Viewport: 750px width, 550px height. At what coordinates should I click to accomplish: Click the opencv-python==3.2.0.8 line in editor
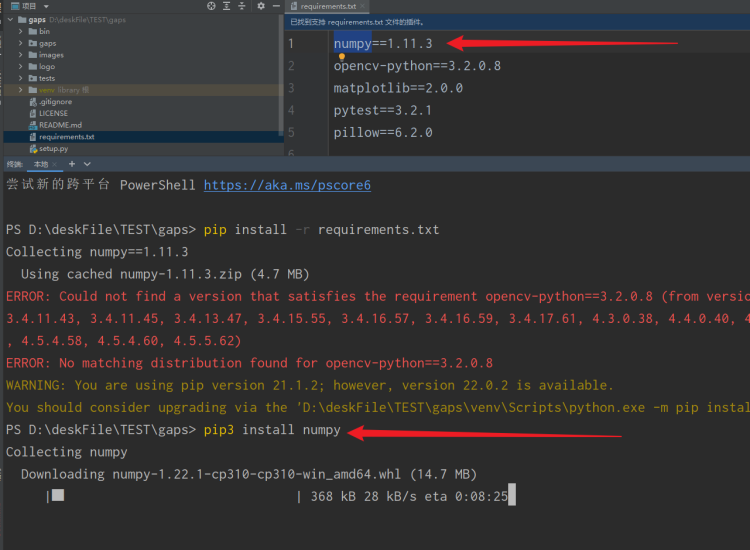click(417, 66)
